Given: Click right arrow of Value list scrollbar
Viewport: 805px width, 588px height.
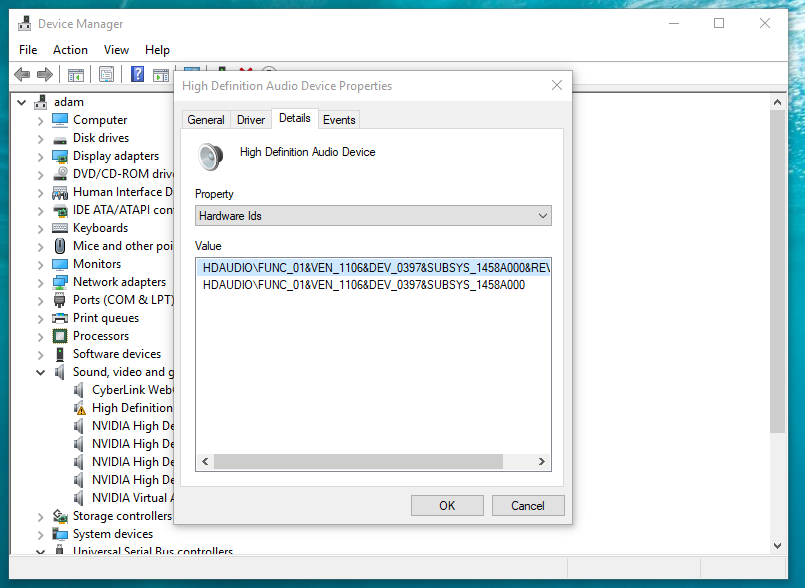Looking at the screenshot, I should click(x=542, y=462).
